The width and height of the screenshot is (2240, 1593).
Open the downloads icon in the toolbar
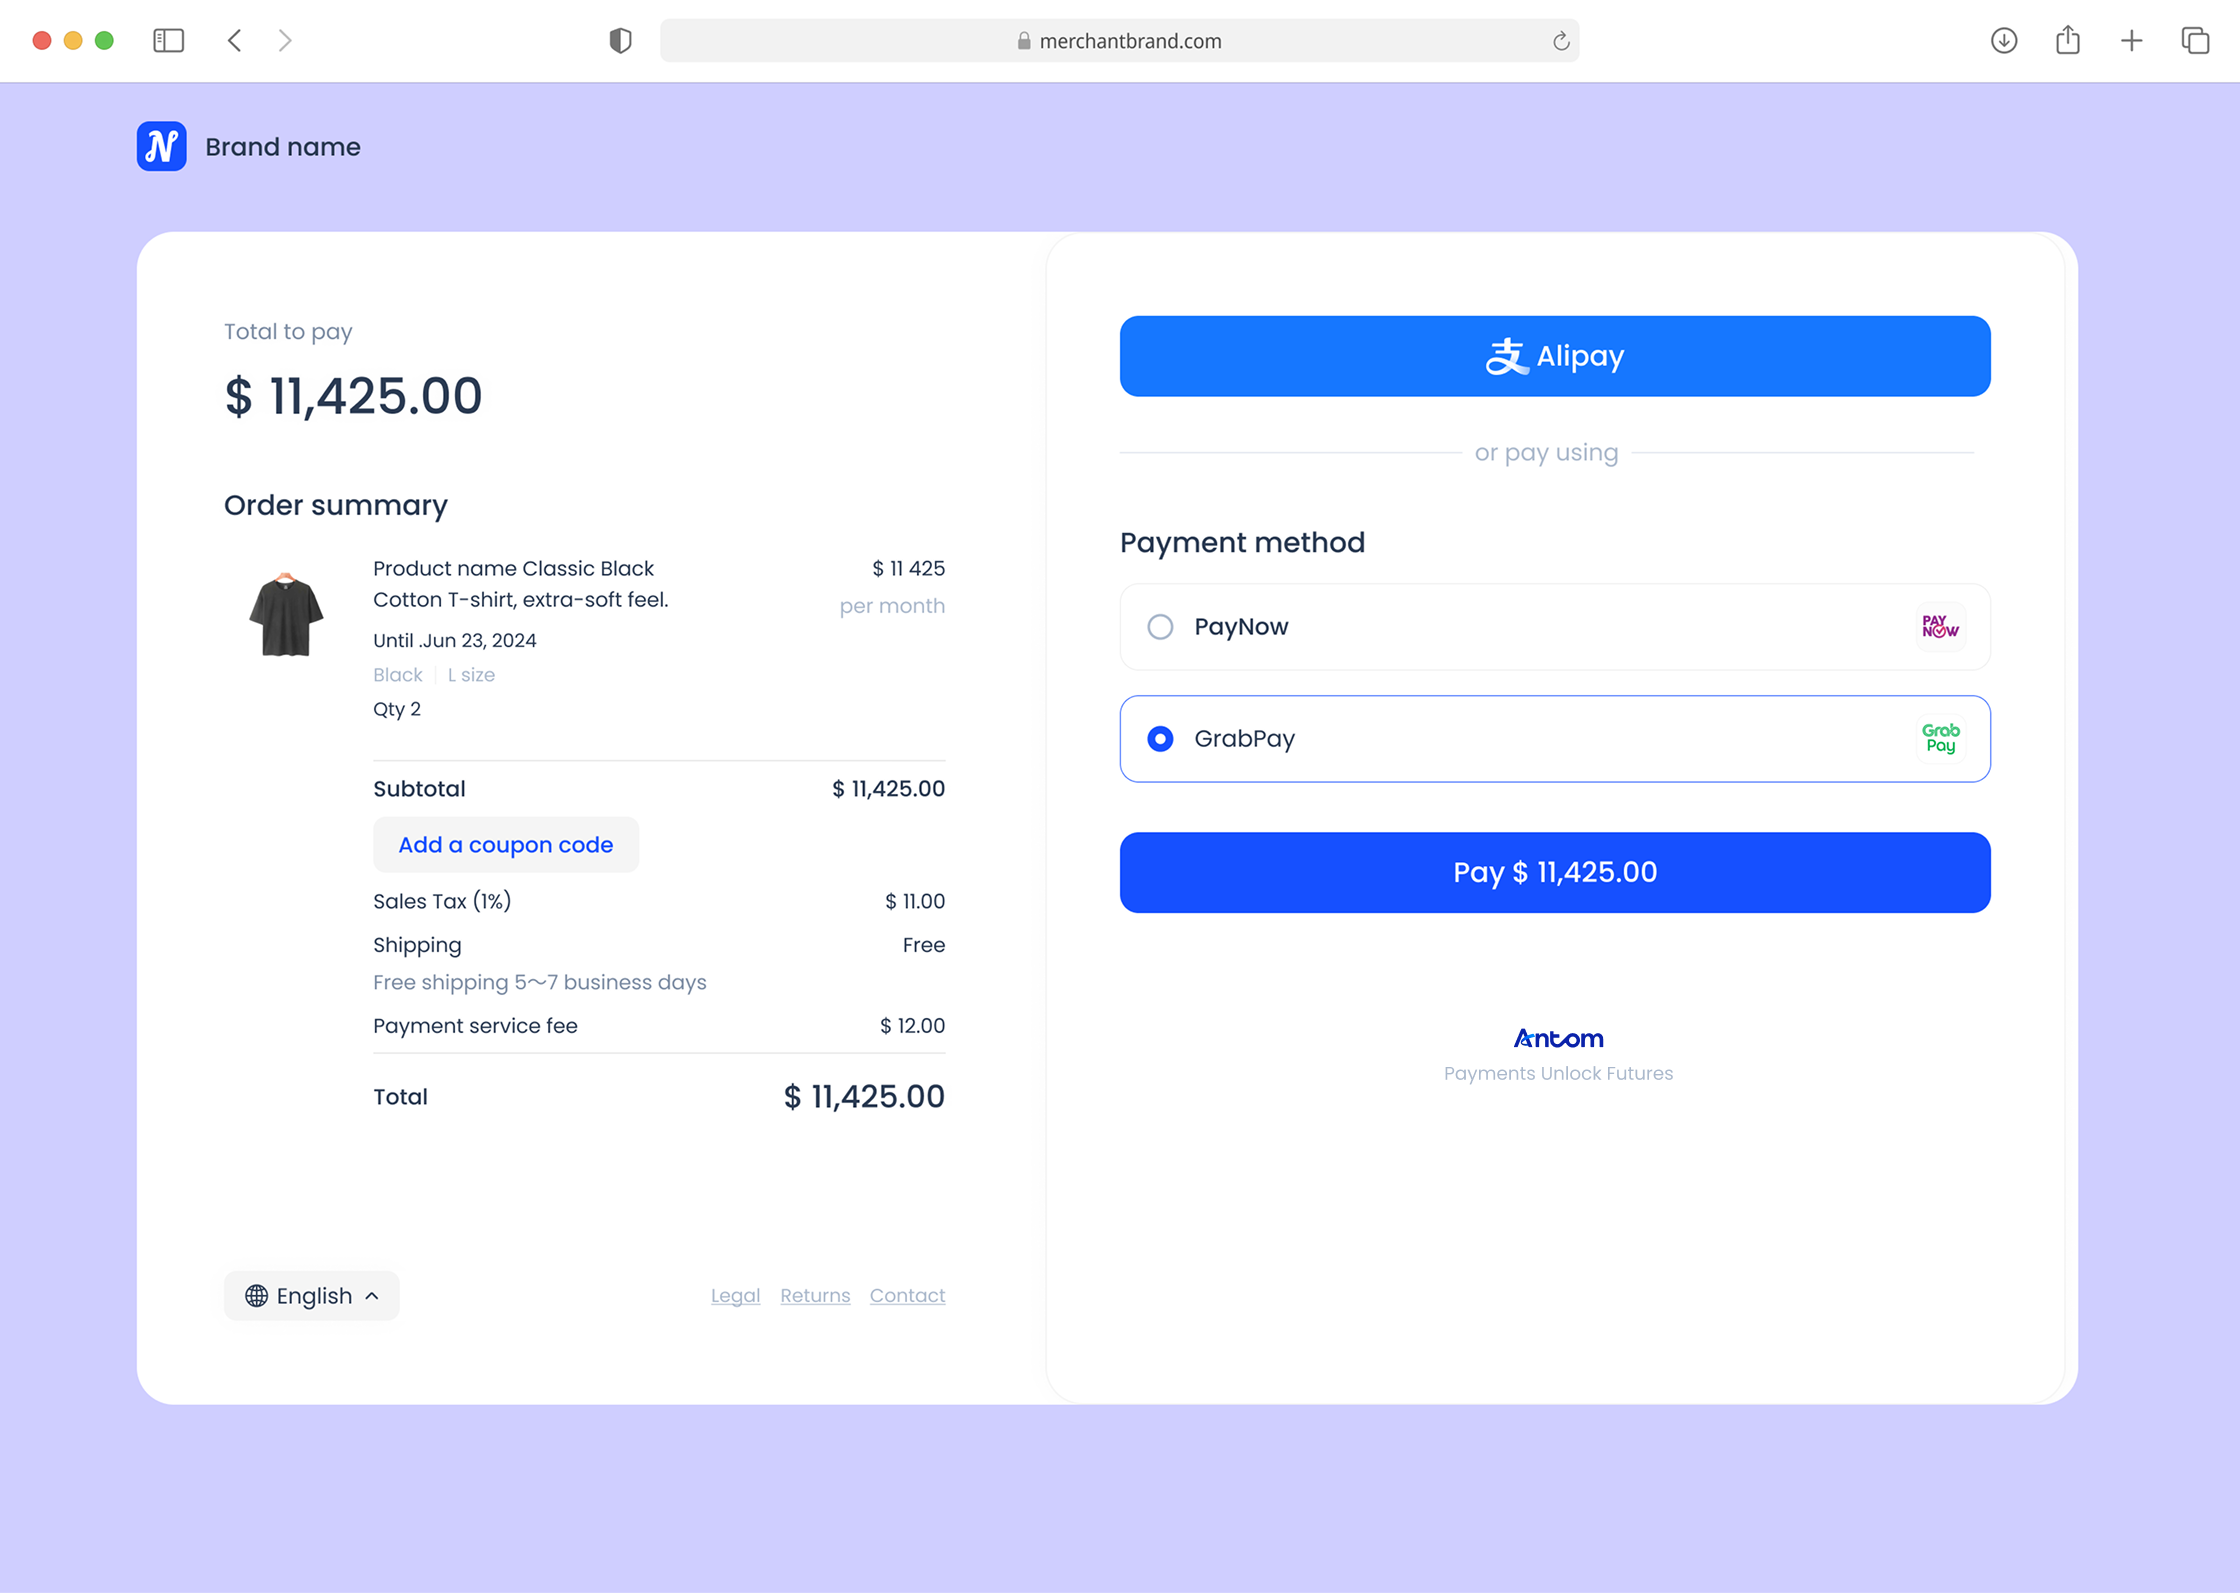coord(2003,40)
